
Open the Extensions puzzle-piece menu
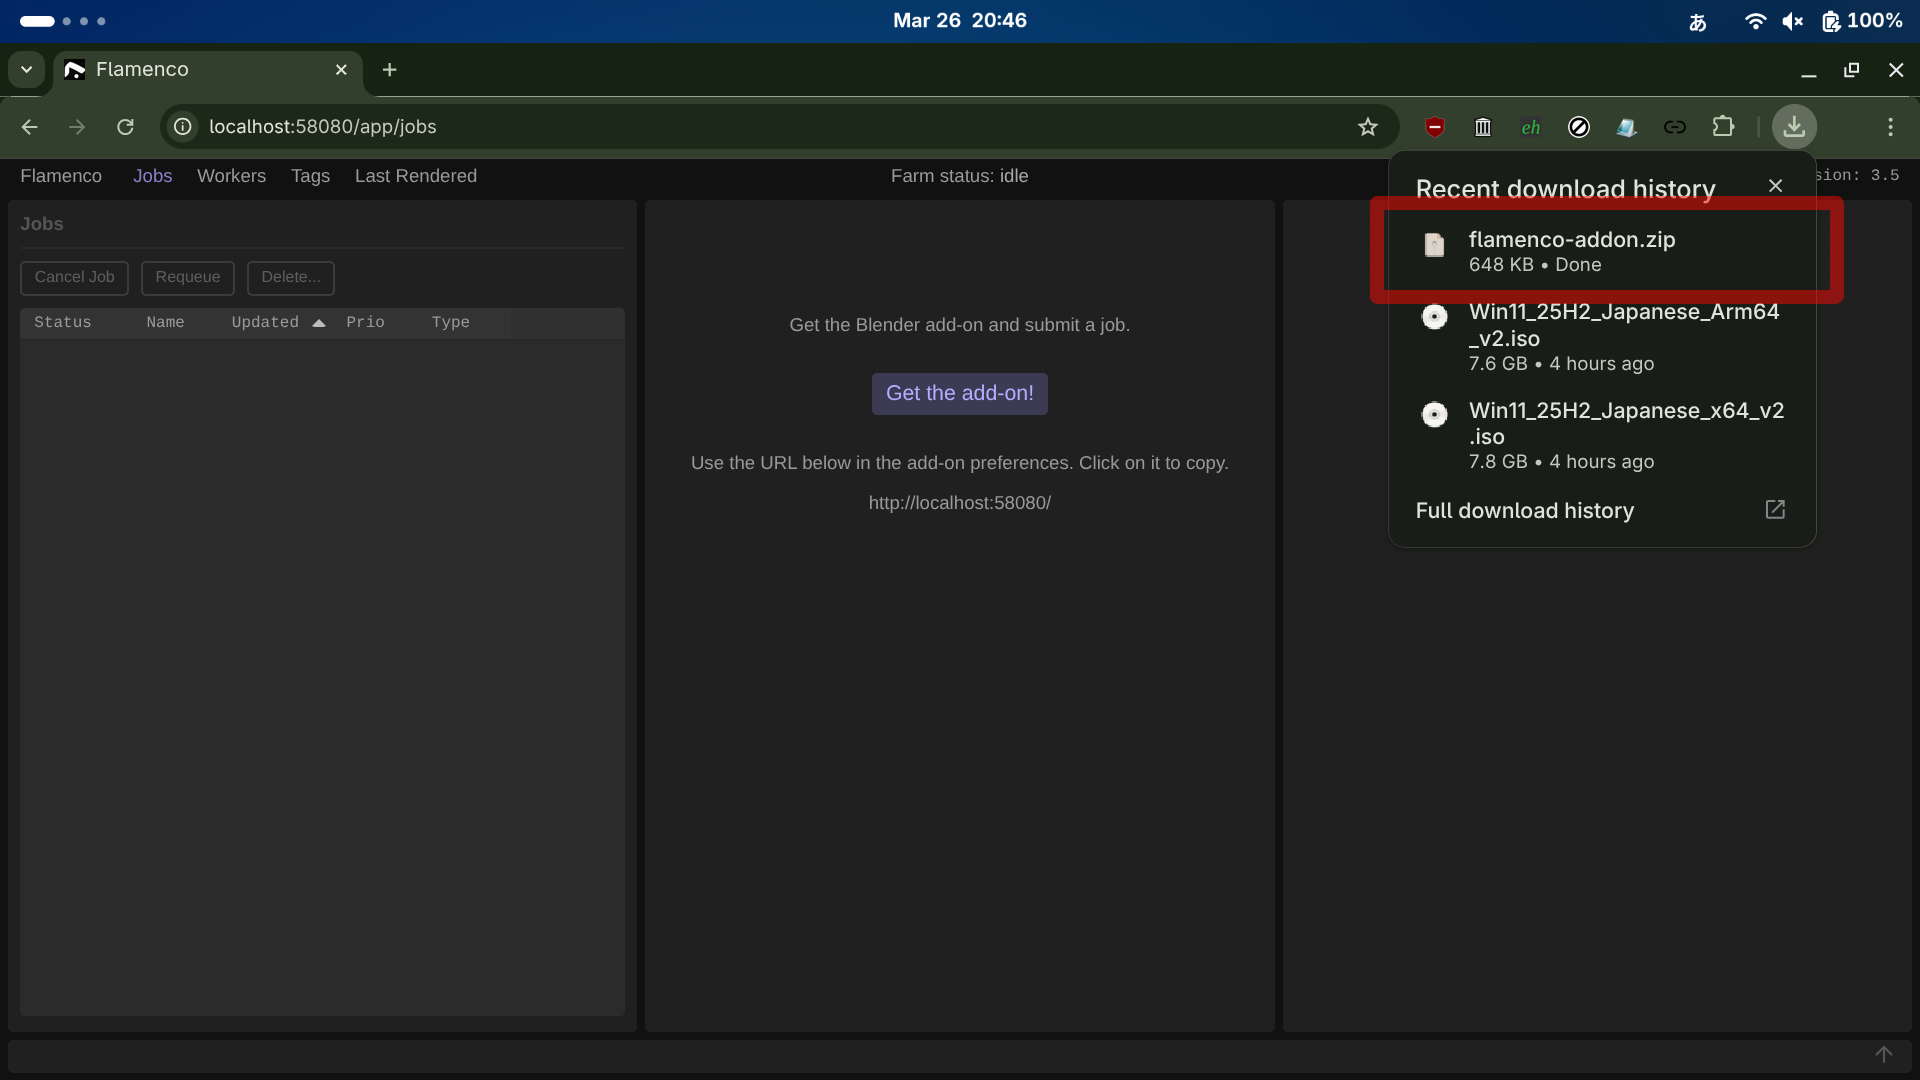coord(1723,127)
